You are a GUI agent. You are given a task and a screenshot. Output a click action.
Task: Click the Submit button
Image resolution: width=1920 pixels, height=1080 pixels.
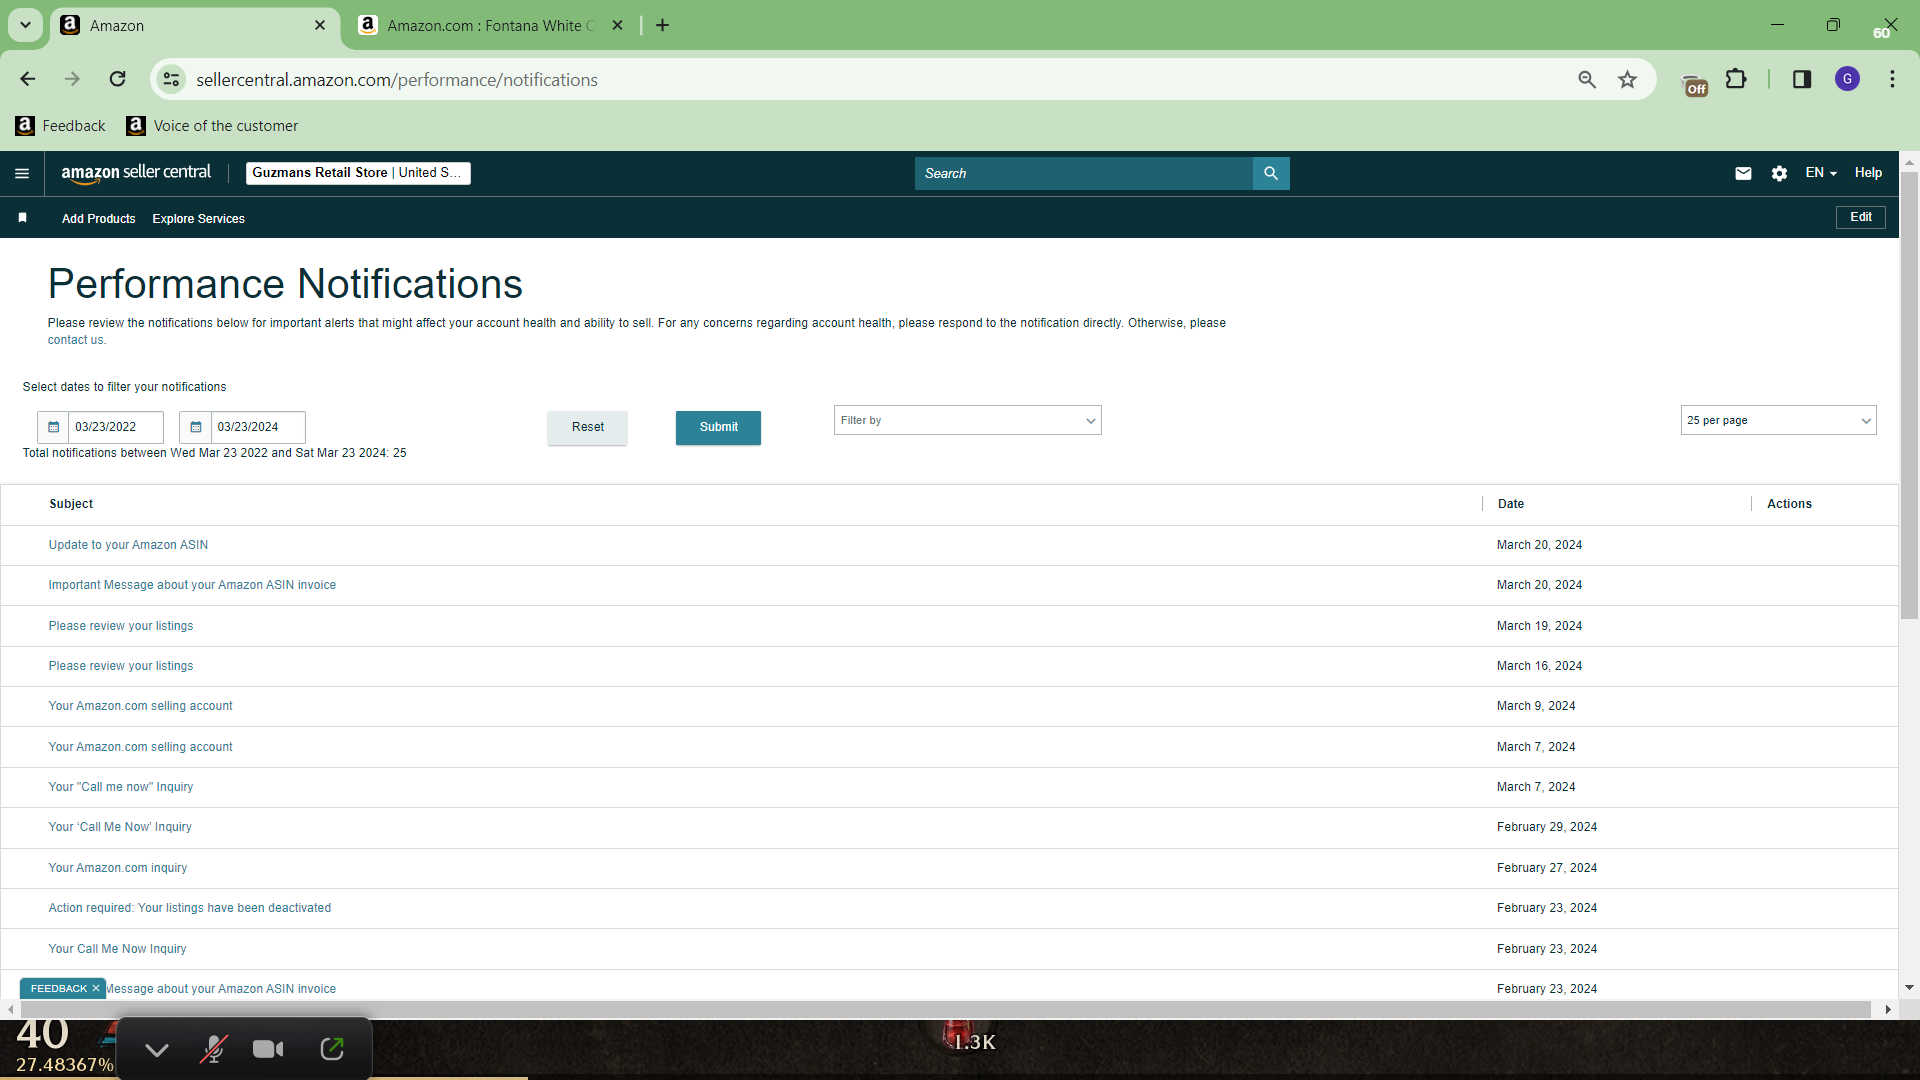tap(718, 428)
